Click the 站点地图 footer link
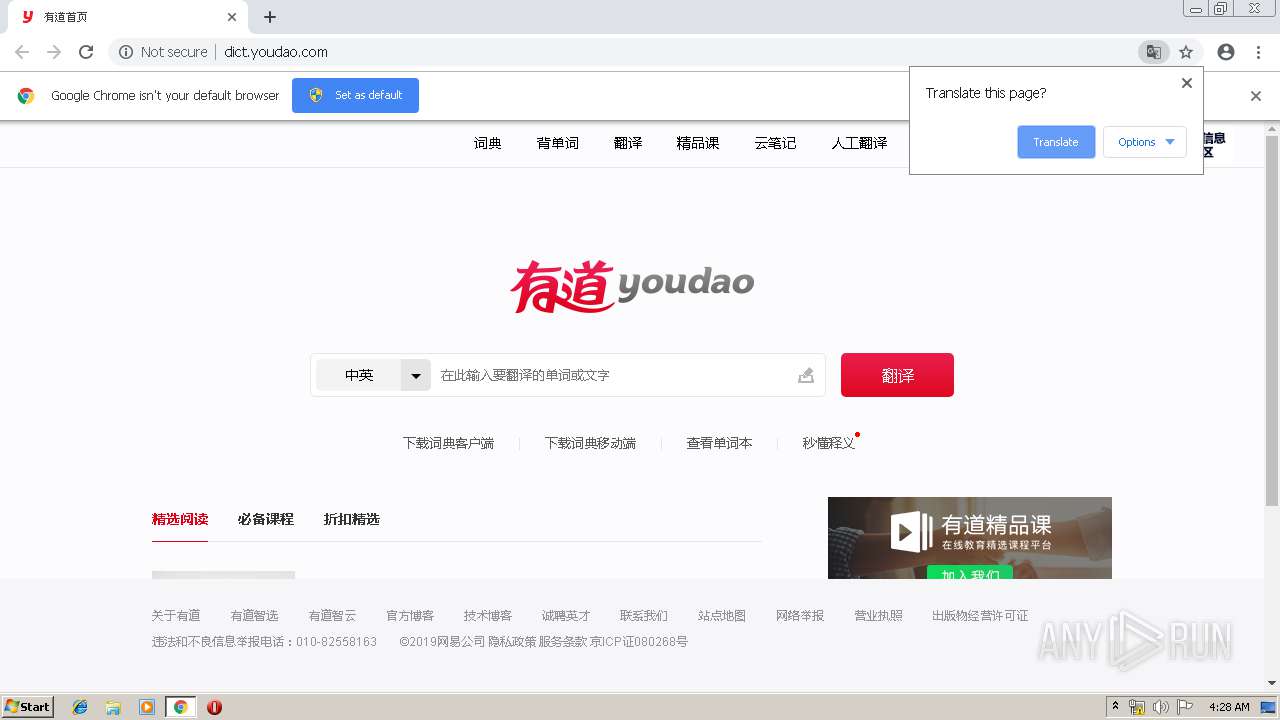The height and width of the screenshot is (720, 1280). [x=722, y=615]
